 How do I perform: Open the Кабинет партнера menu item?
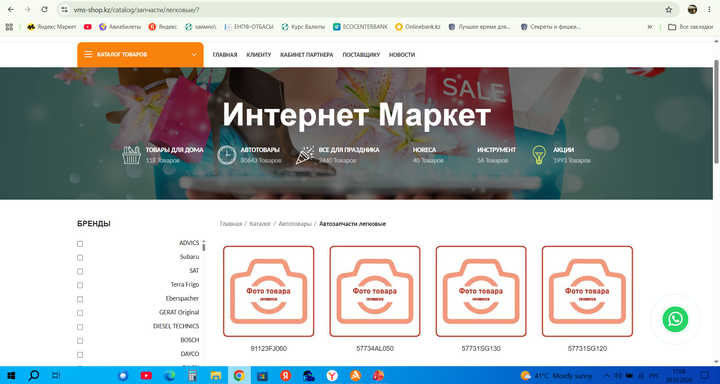(x=307, y=55)
